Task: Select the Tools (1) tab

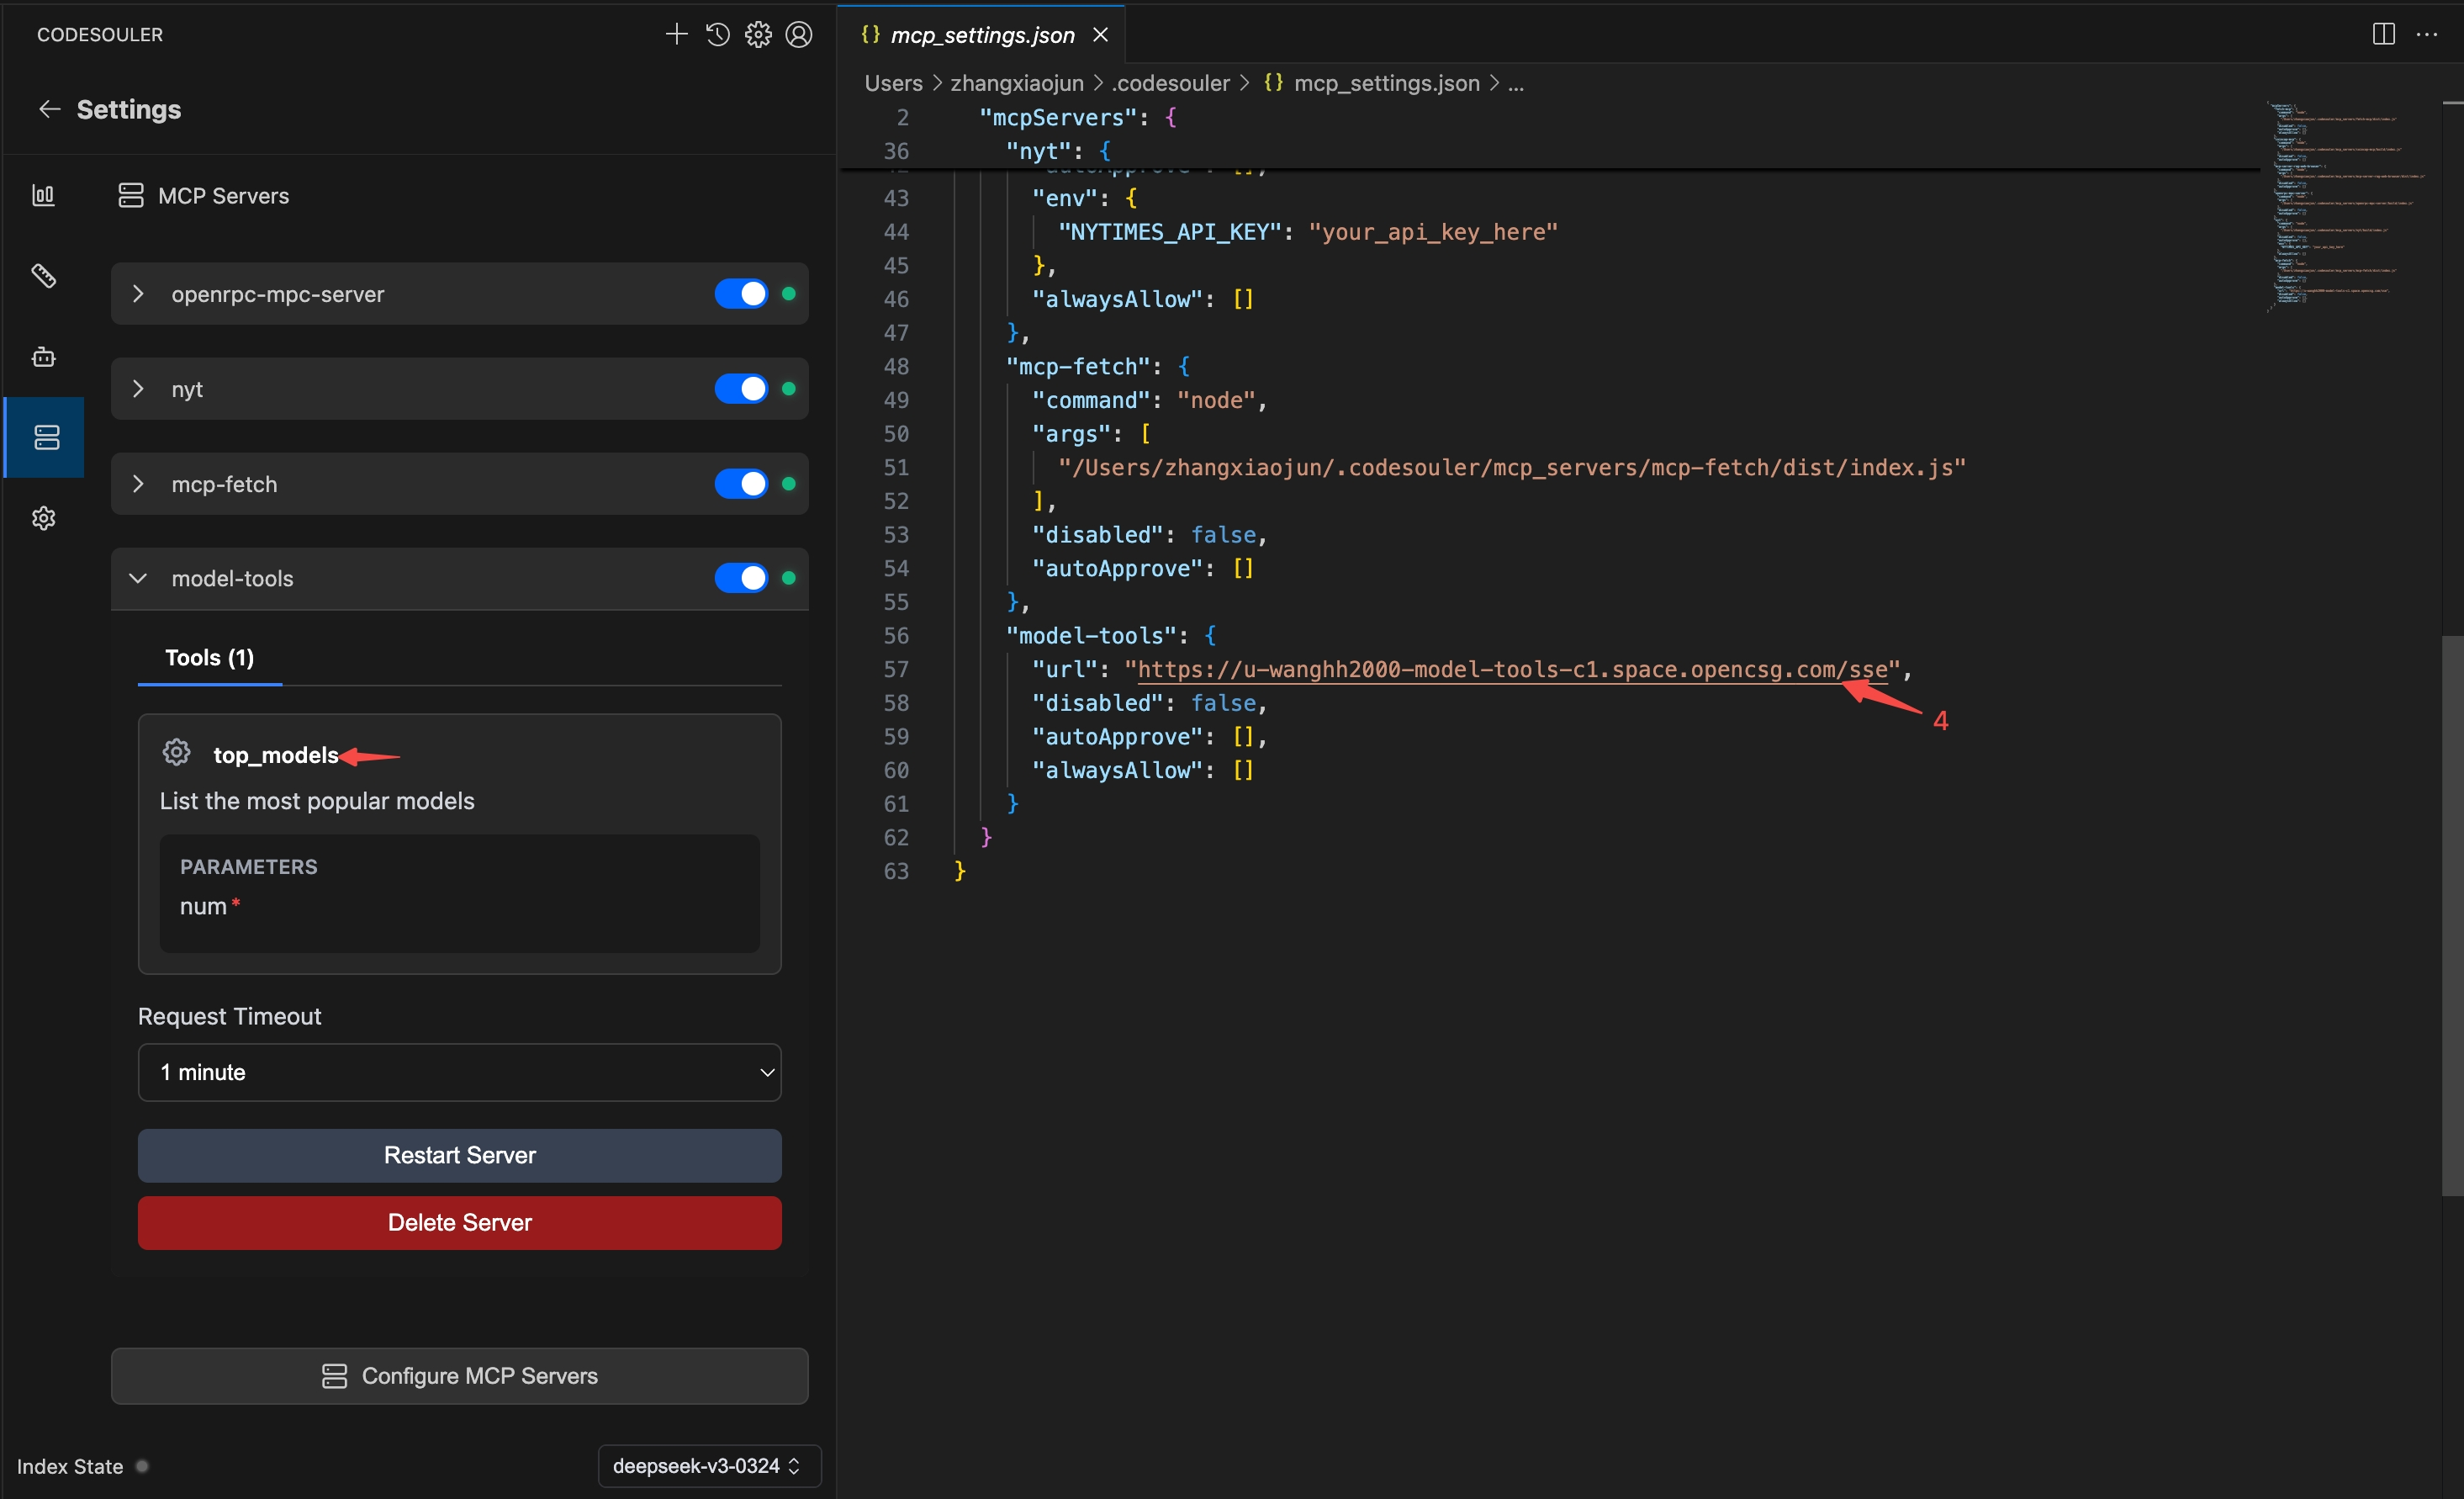Action: pos(209,658)
